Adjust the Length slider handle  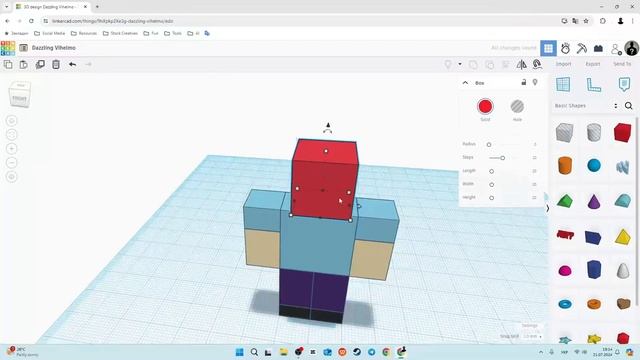click(491, 171)
